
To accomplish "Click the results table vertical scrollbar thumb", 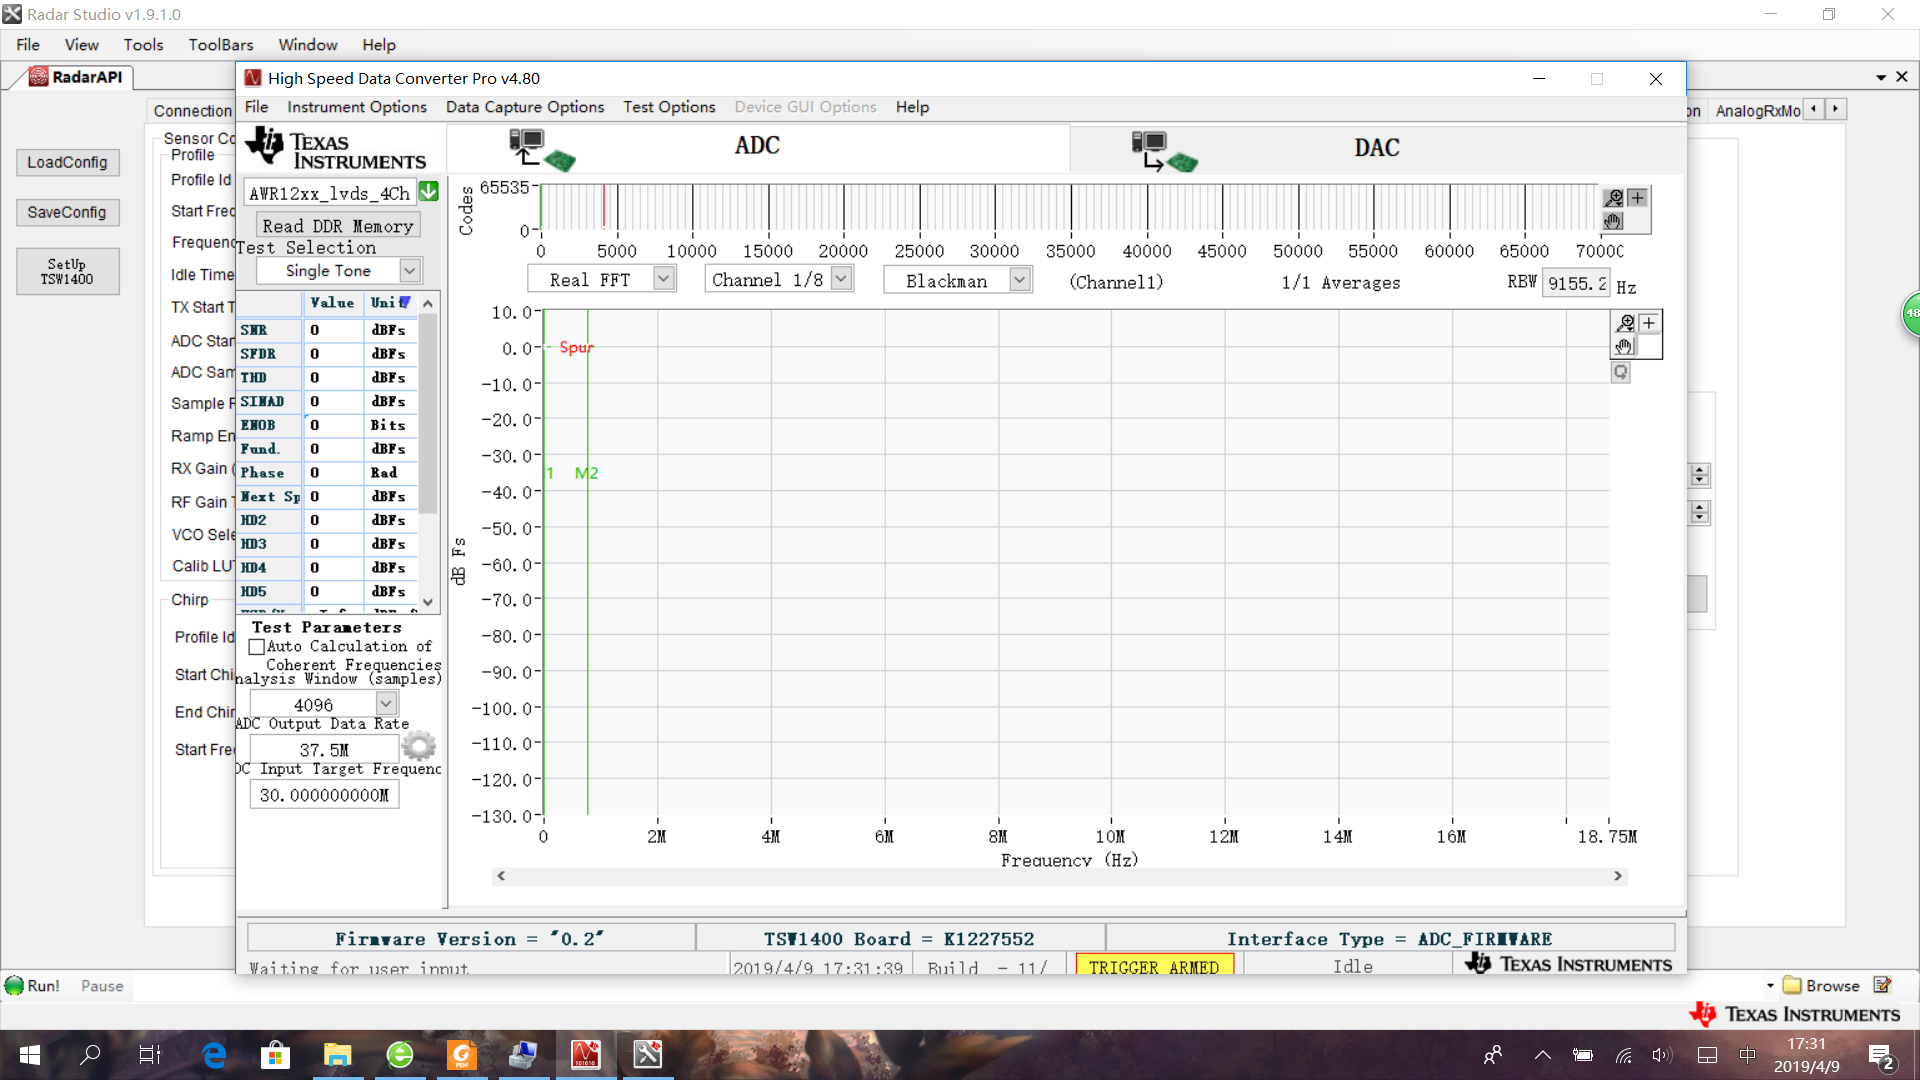I will (428, 415).
